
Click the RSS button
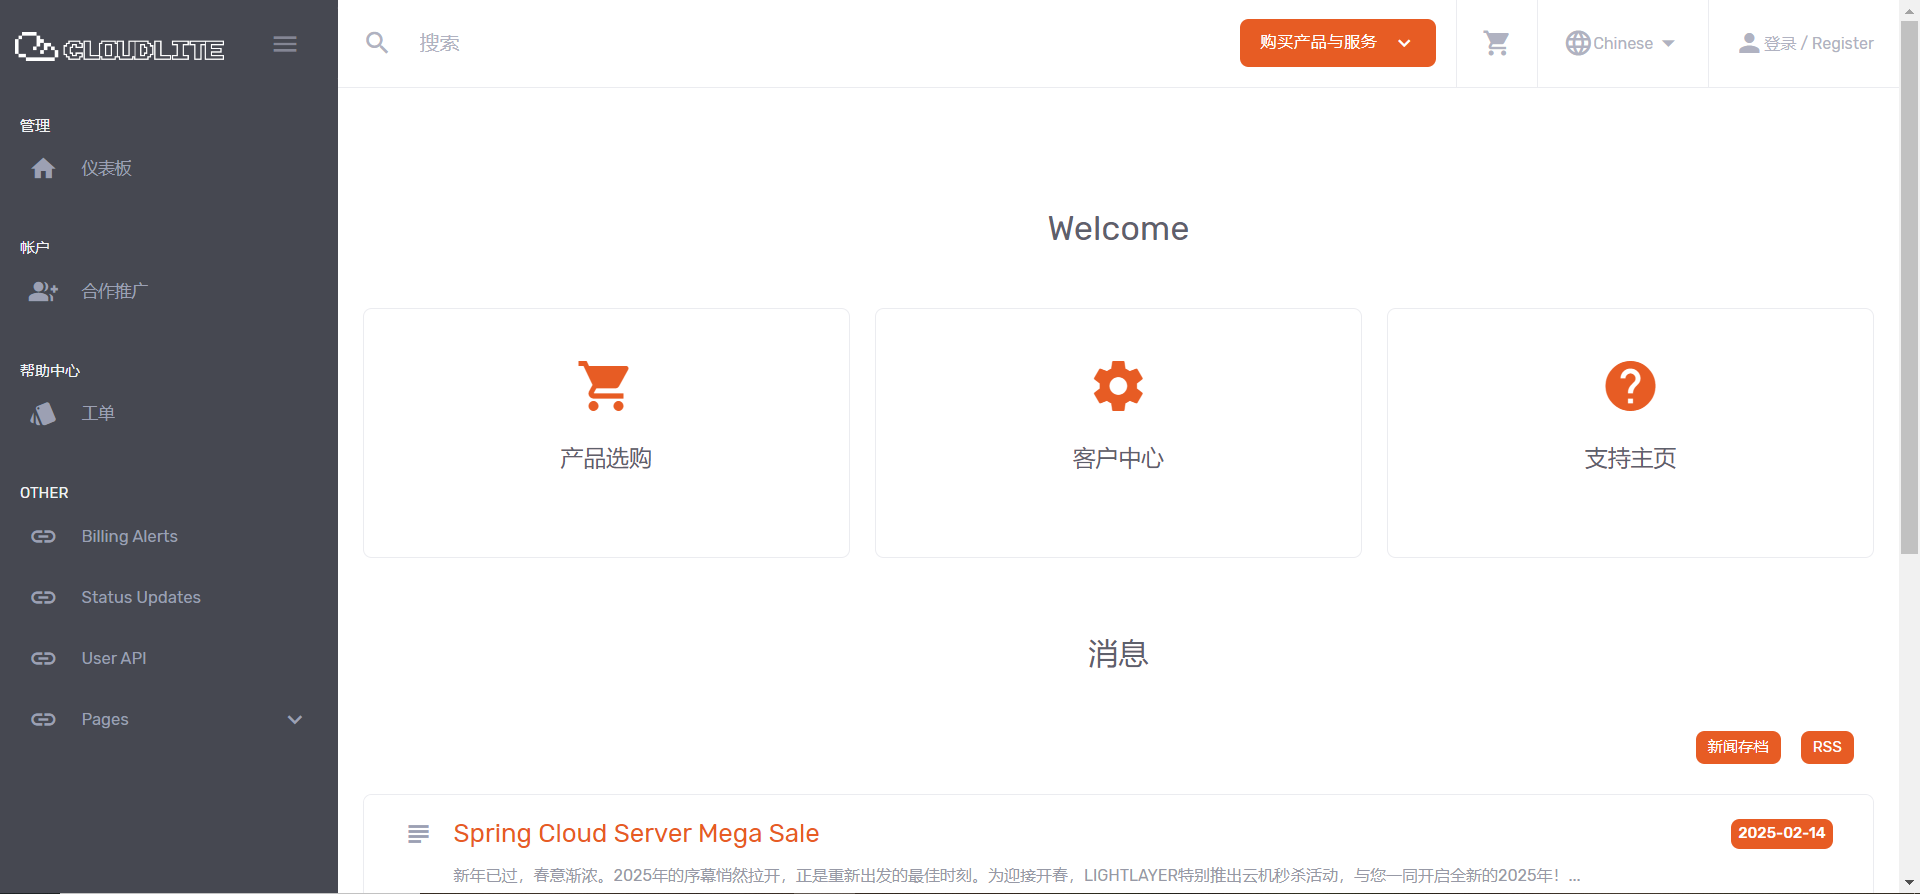pyautogui.click(x=1827, y=747)
